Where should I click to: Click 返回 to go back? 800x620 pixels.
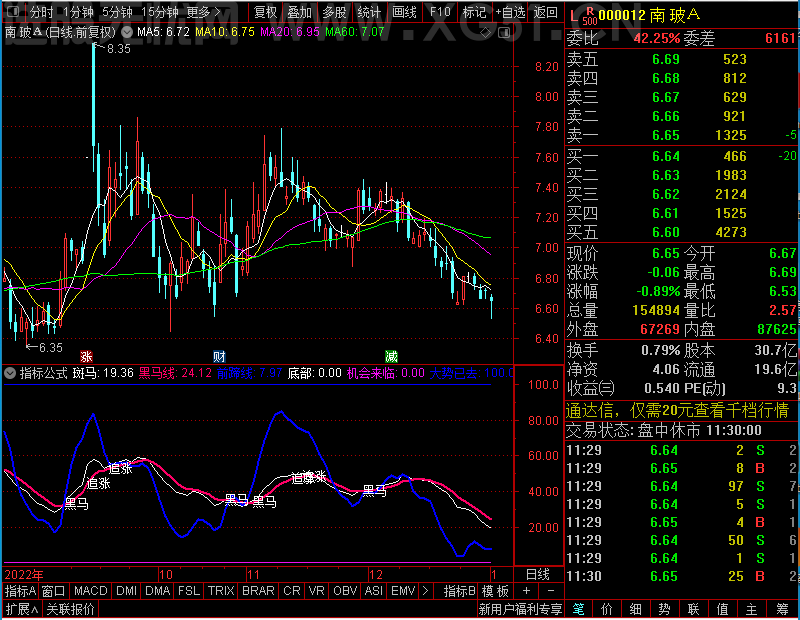click(545, 12)
